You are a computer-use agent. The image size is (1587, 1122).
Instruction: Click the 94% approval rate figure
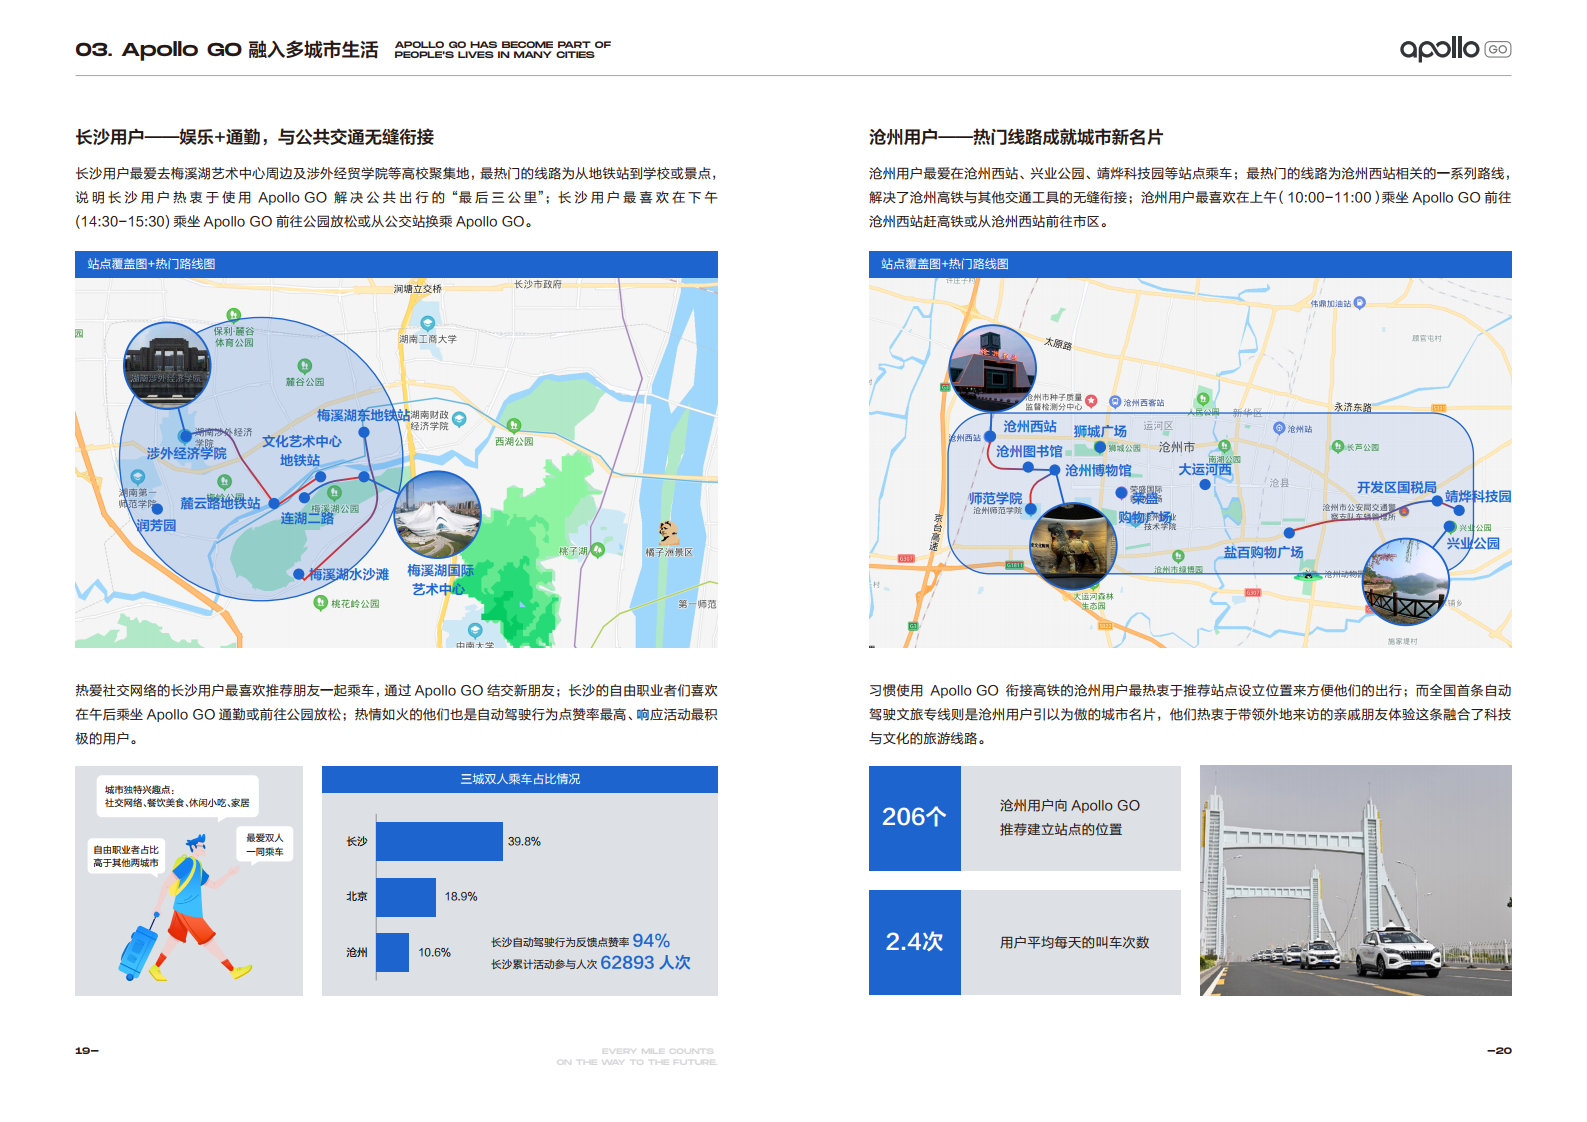[651, 941]
